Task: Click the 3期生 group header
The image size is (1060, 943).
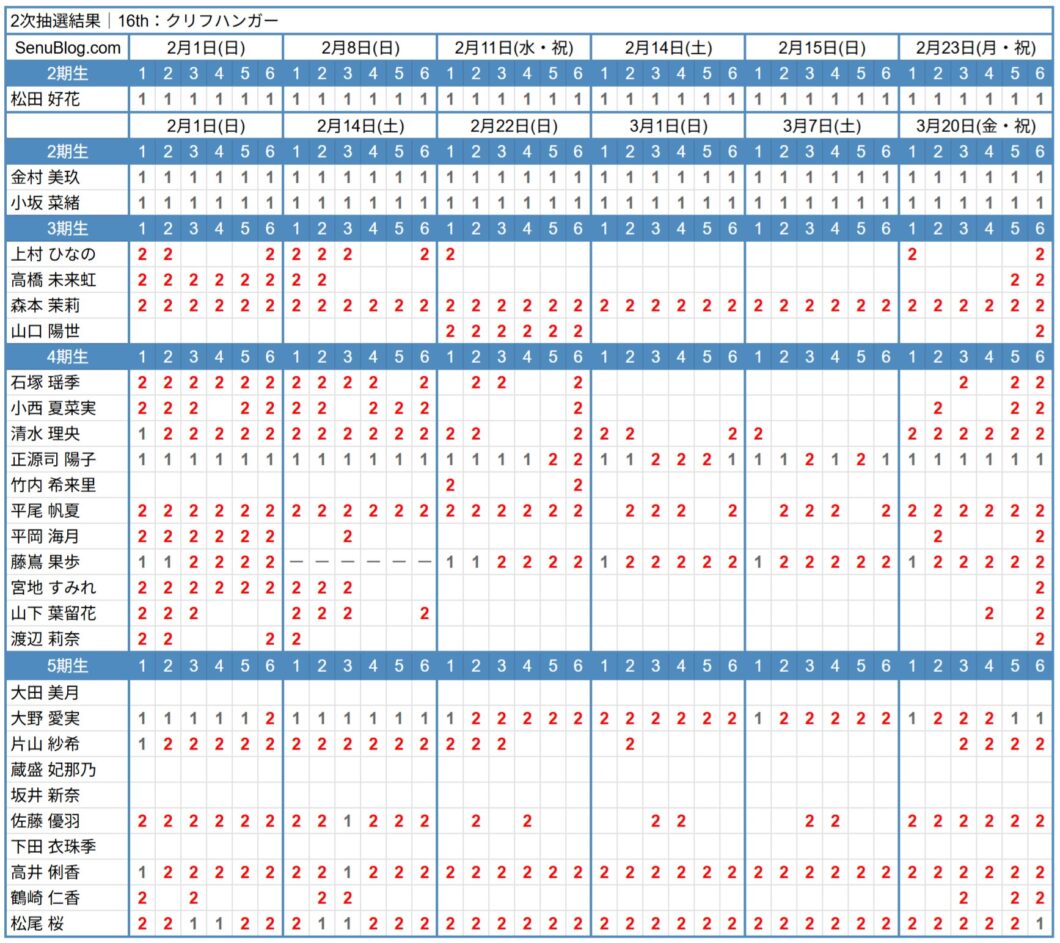Action: coord(67,229)
